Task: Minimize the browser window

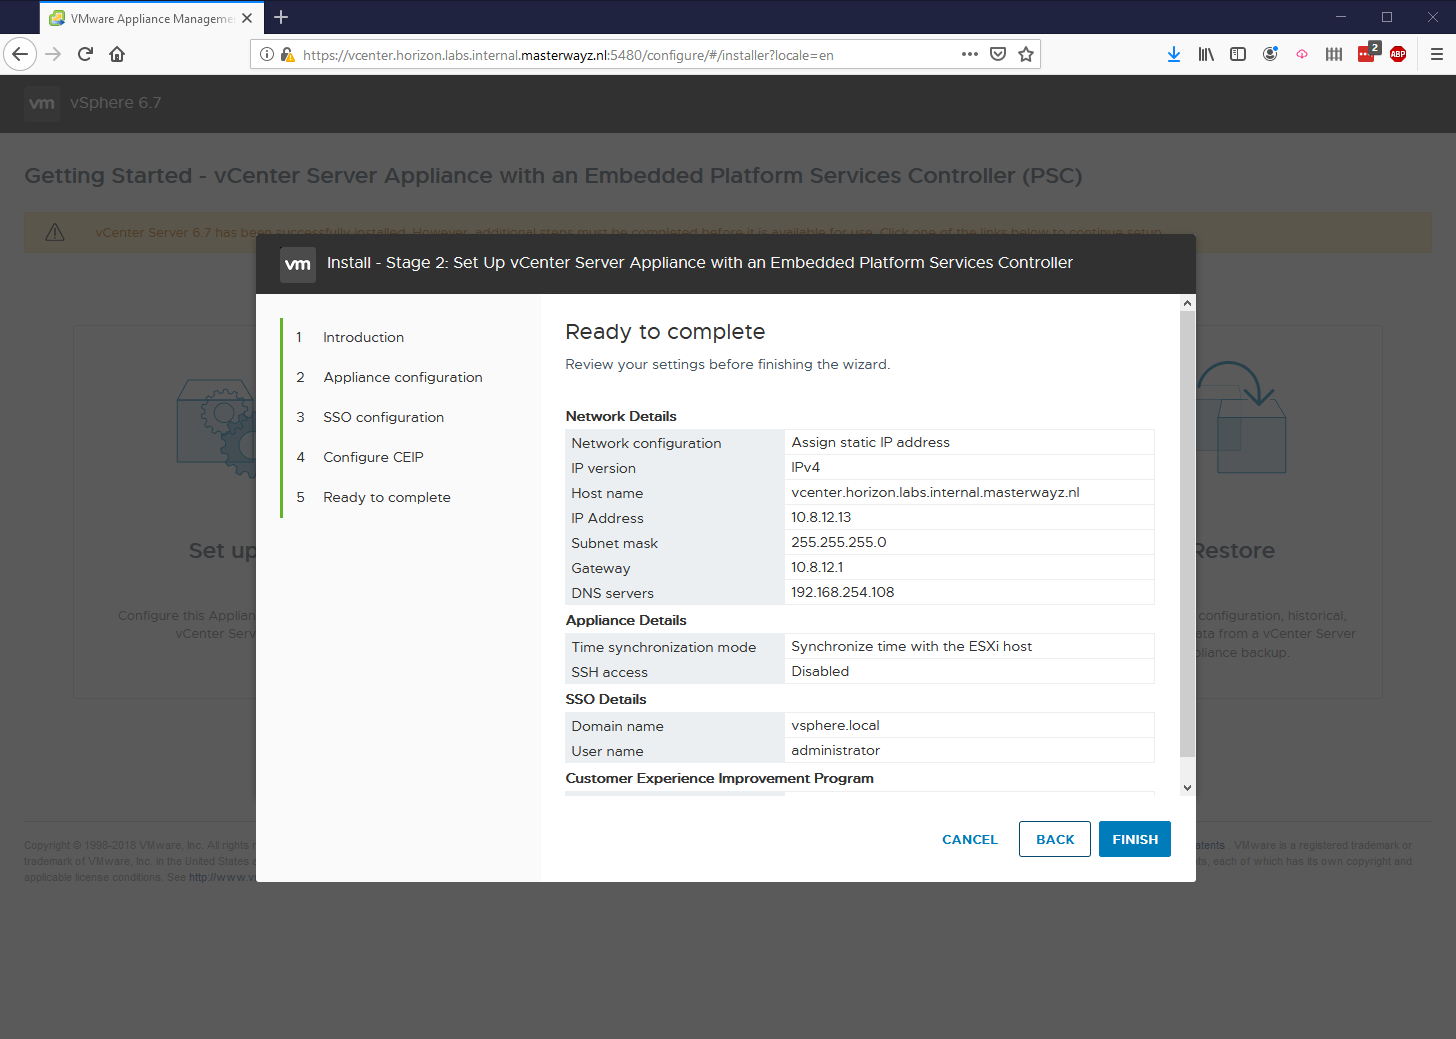Action: point(1341,17)
